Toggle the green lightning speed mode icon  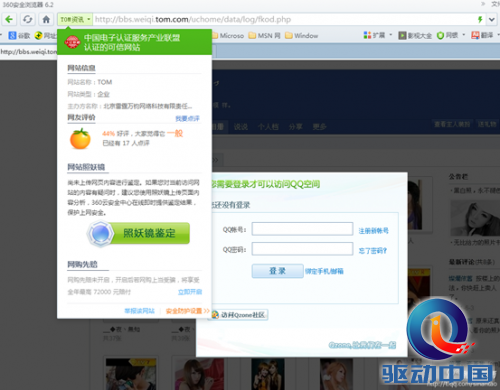(480, 19)
